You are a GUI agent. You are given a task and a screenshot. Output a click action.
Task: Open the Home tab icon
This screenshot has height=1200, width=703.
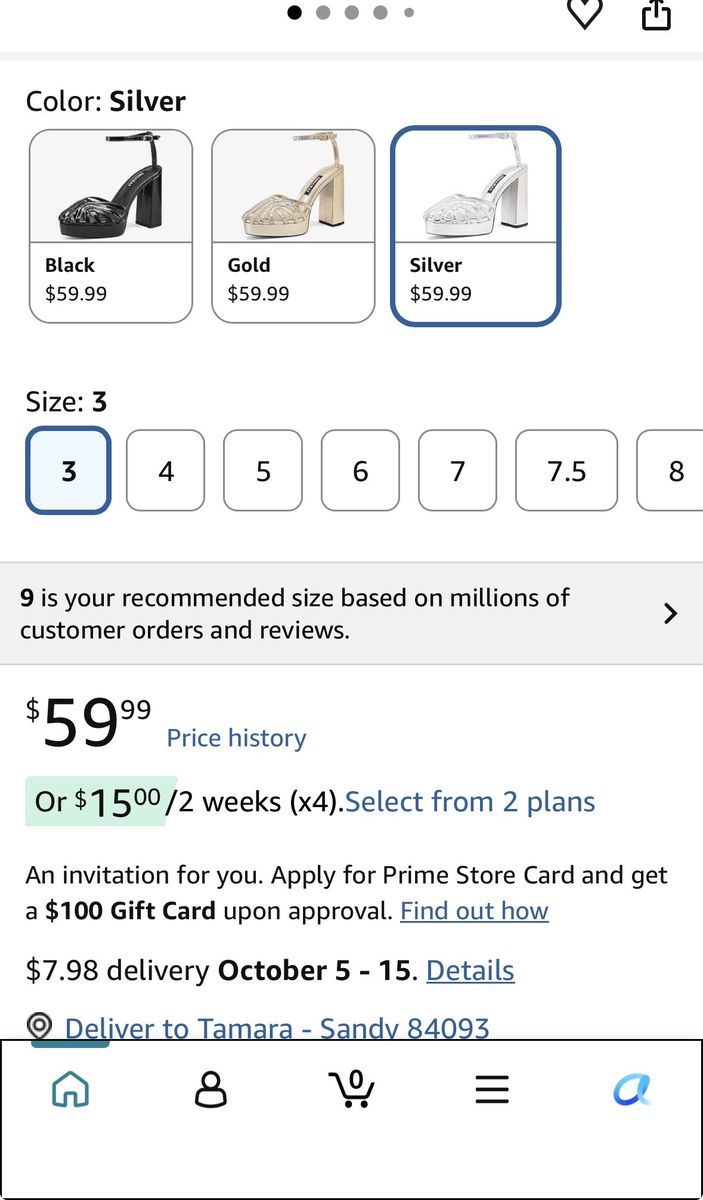(70, 1090)
